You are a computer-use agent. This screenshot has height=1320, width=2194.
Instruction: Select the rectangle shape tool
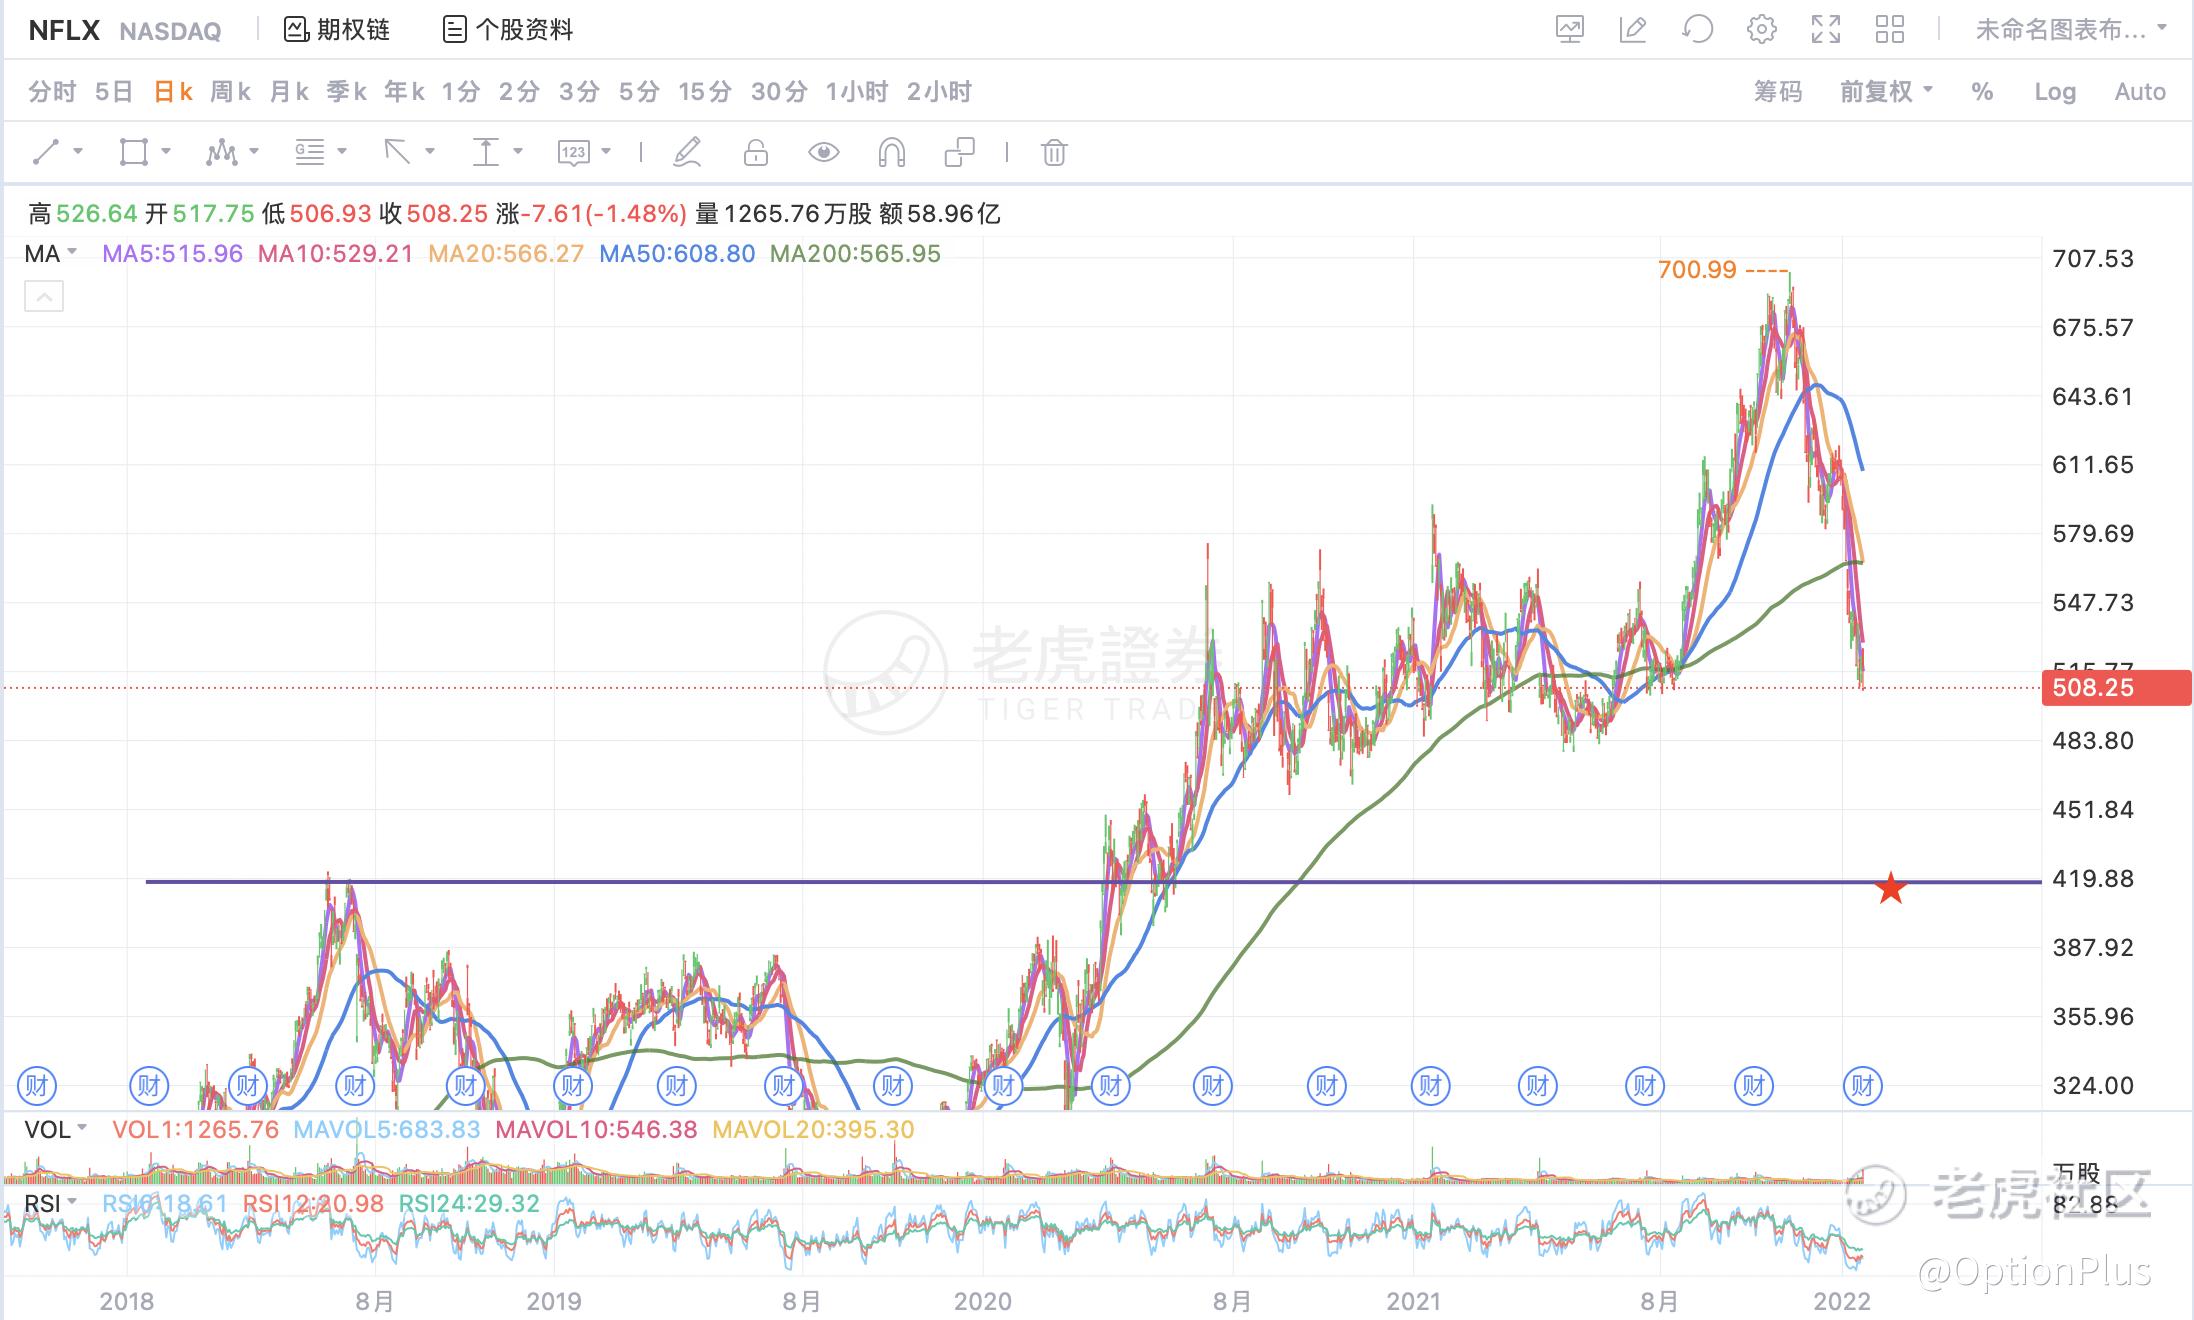tap(134, 152)
